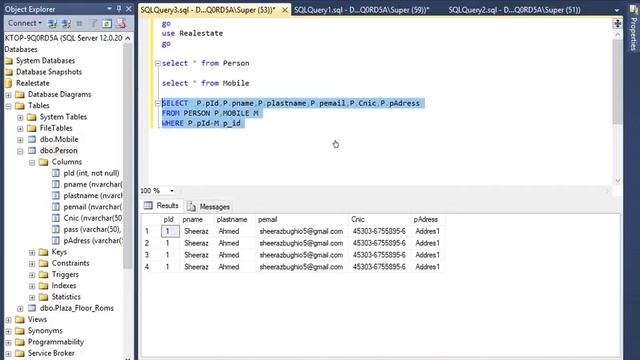
Task: Open the Properties side panel tab
Action: (633, 29)
